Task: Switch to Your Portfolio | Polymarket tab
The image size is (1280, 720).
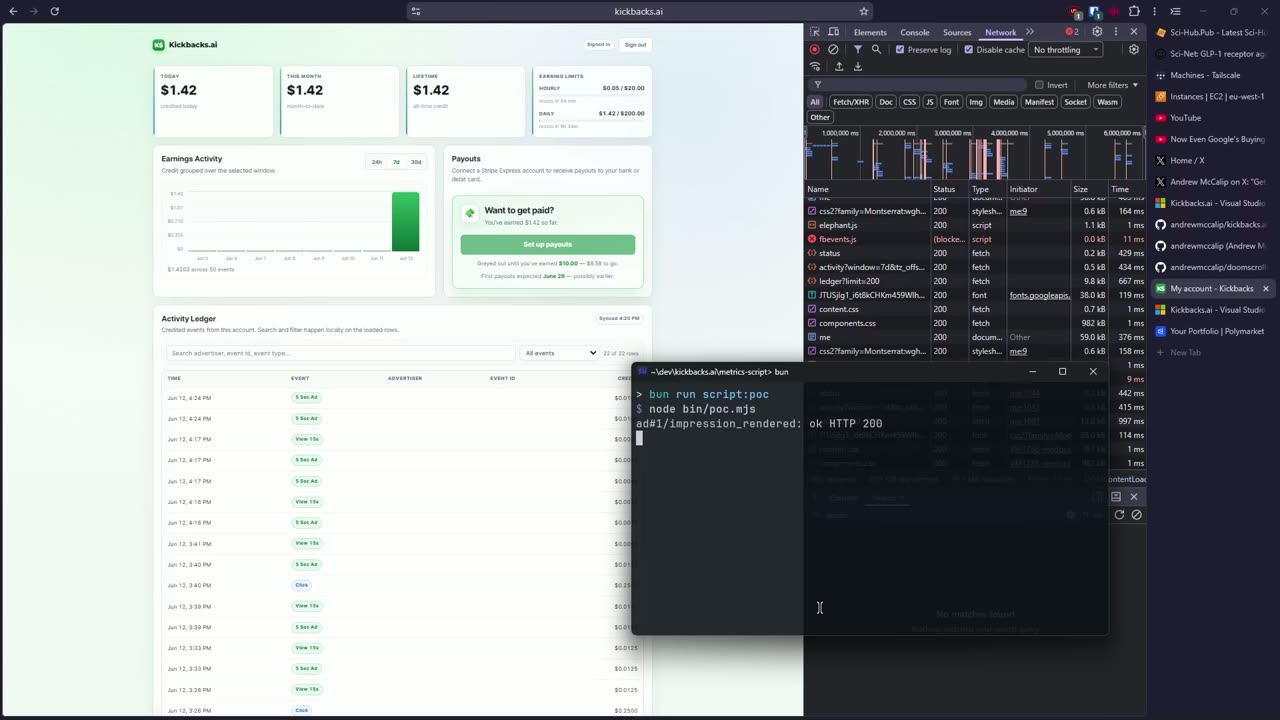Action: 1210,331
